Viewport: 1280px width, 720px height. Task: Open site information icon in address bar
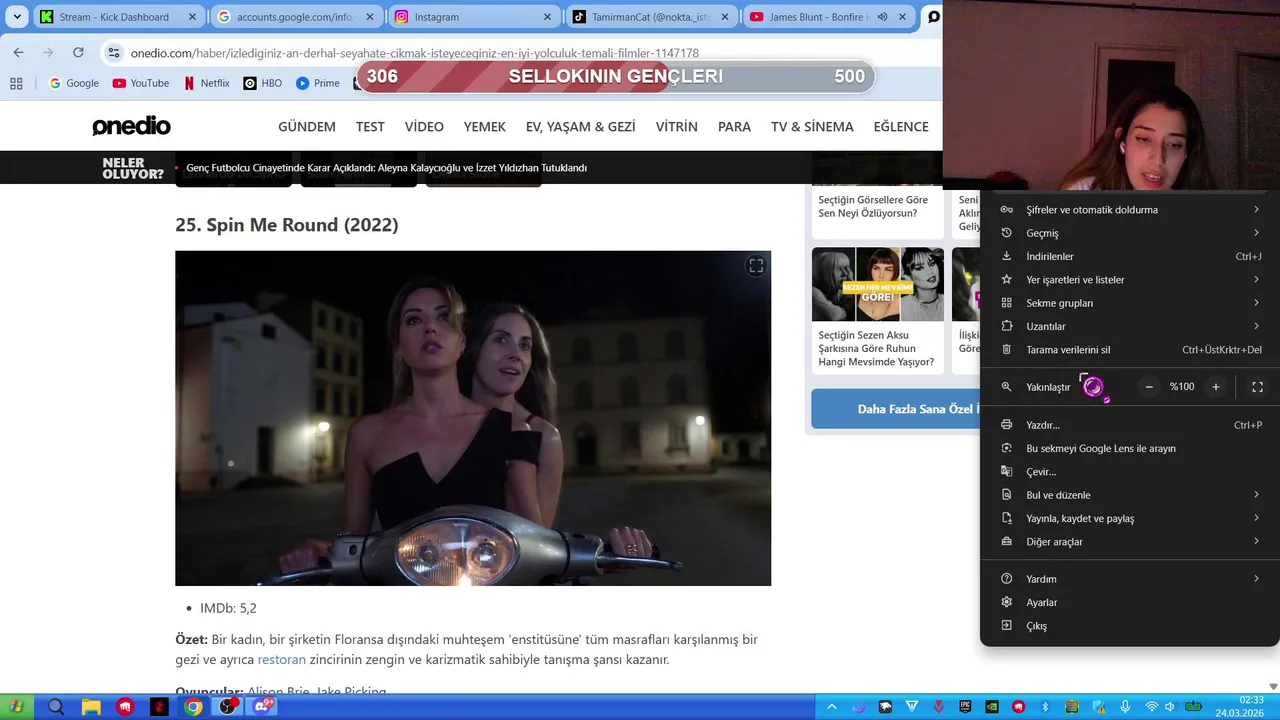[113, 53]
